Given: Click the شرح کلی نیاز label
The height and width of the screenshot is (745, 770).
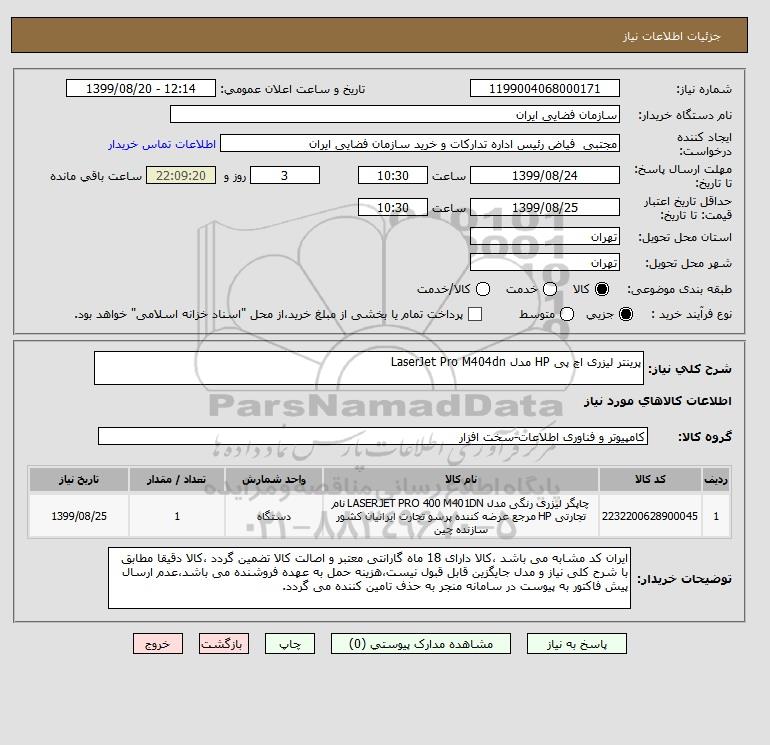Looking at the screenshot, I should pos(690,369).
